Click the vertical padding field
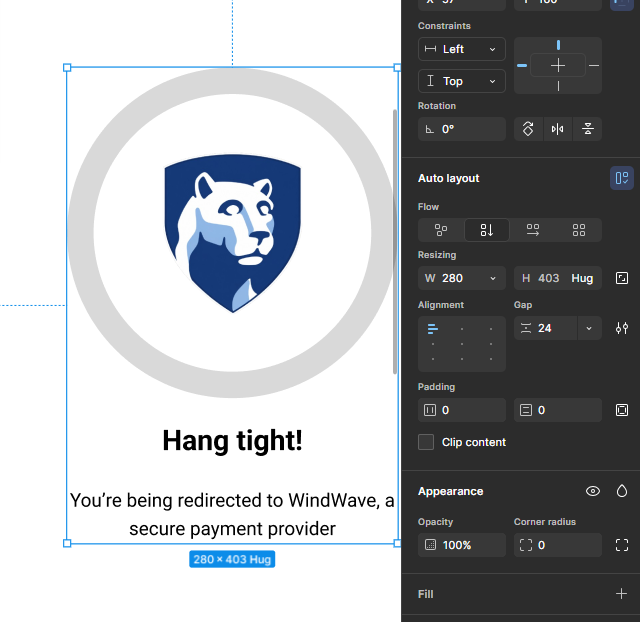Viewport: 640px width, 622px height. pos(558,410)
